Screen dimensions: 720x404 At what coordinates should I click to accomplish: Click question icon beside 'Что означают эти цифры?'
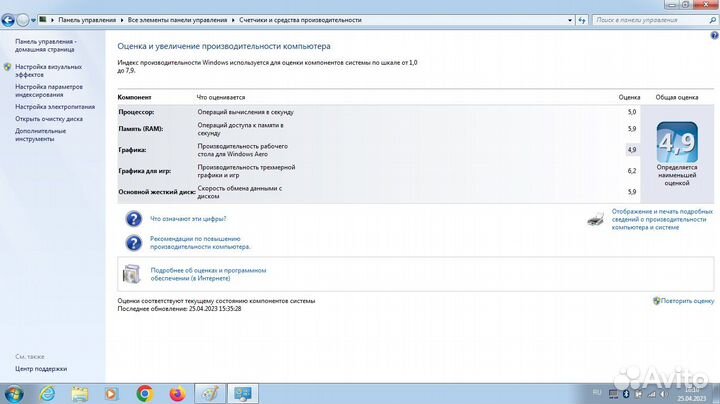click(134, 219)
